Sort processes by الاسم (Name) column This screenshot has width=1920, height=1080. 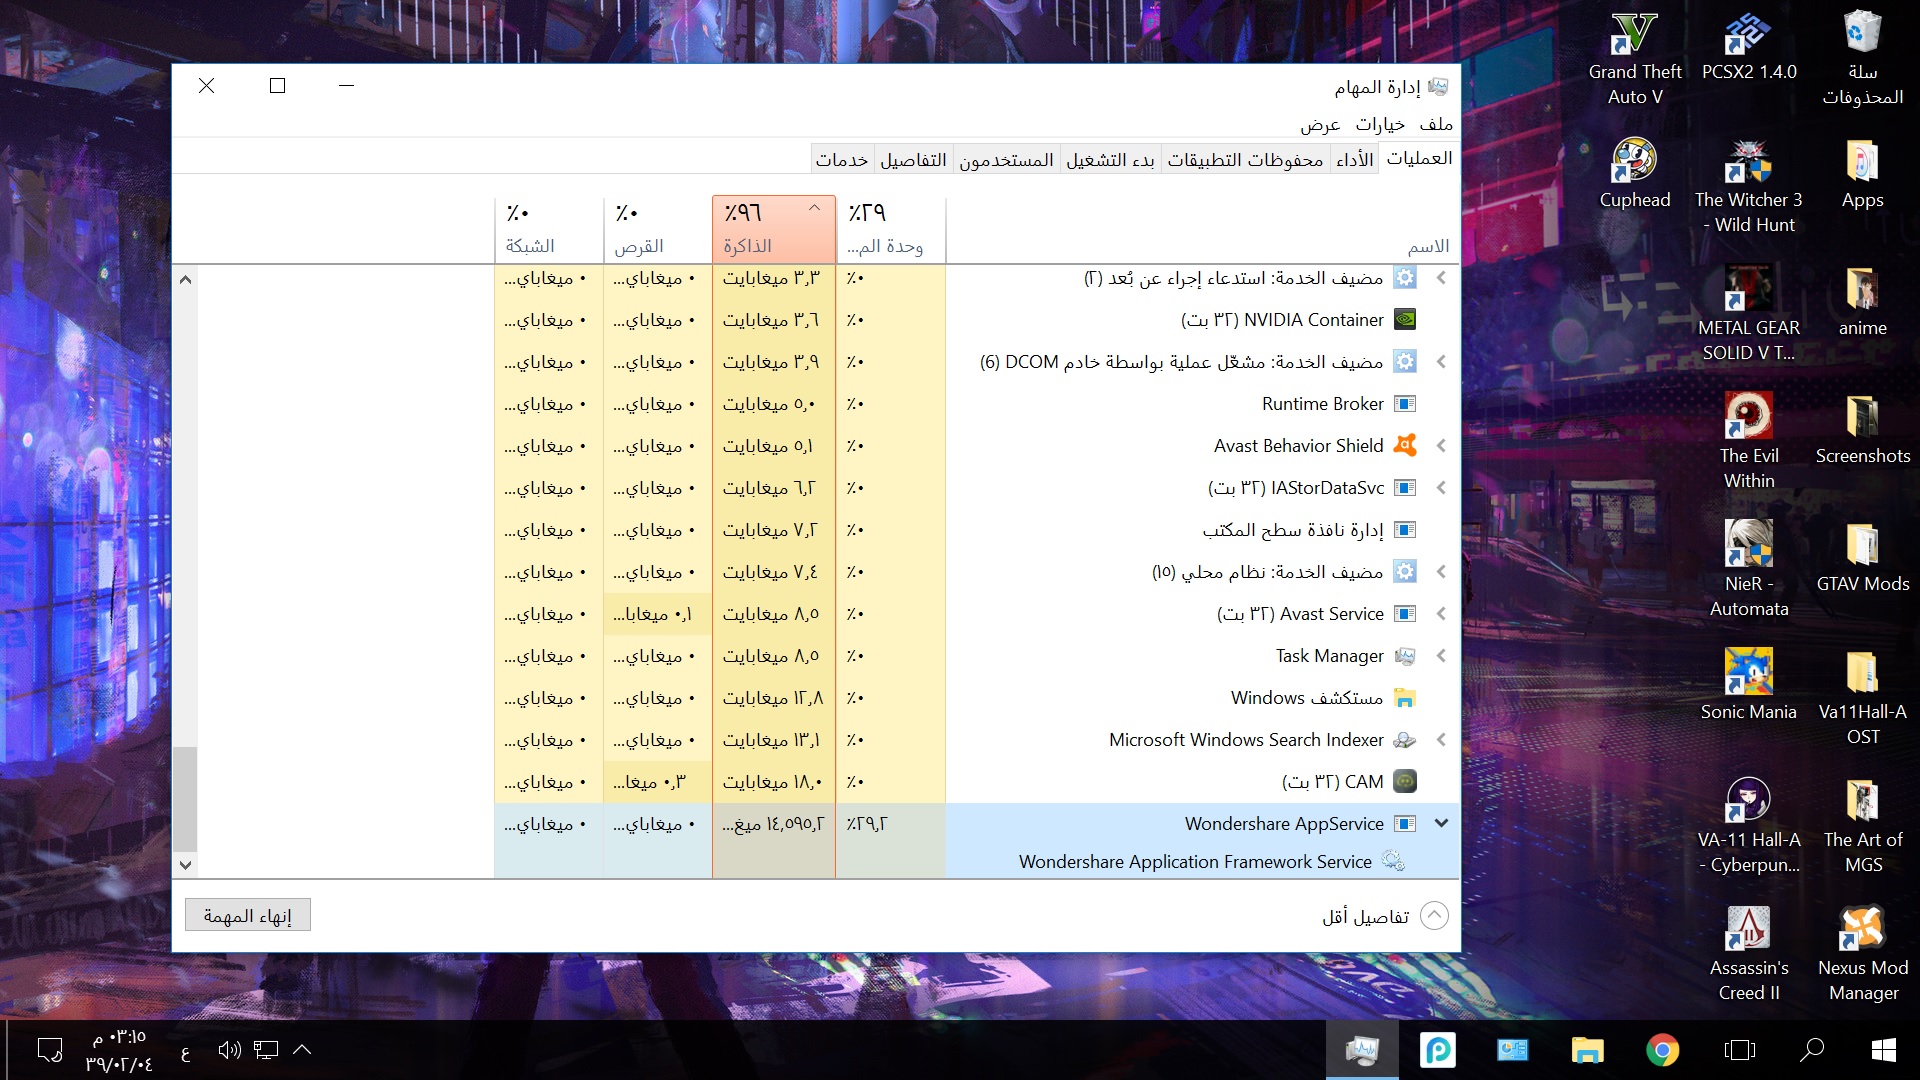pos(1202,229)
